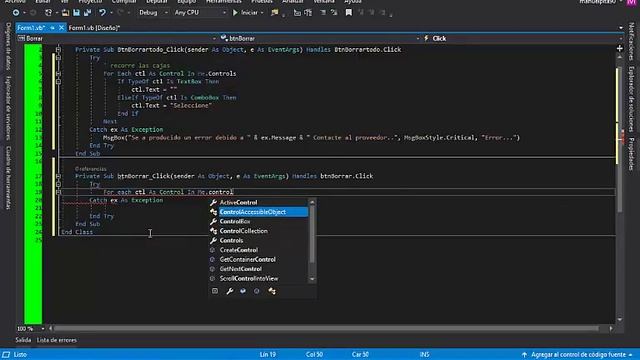Open the document tabs overflow dropdown
The width and height of the screenshot is (640, 360).
[x=621, y=28]
